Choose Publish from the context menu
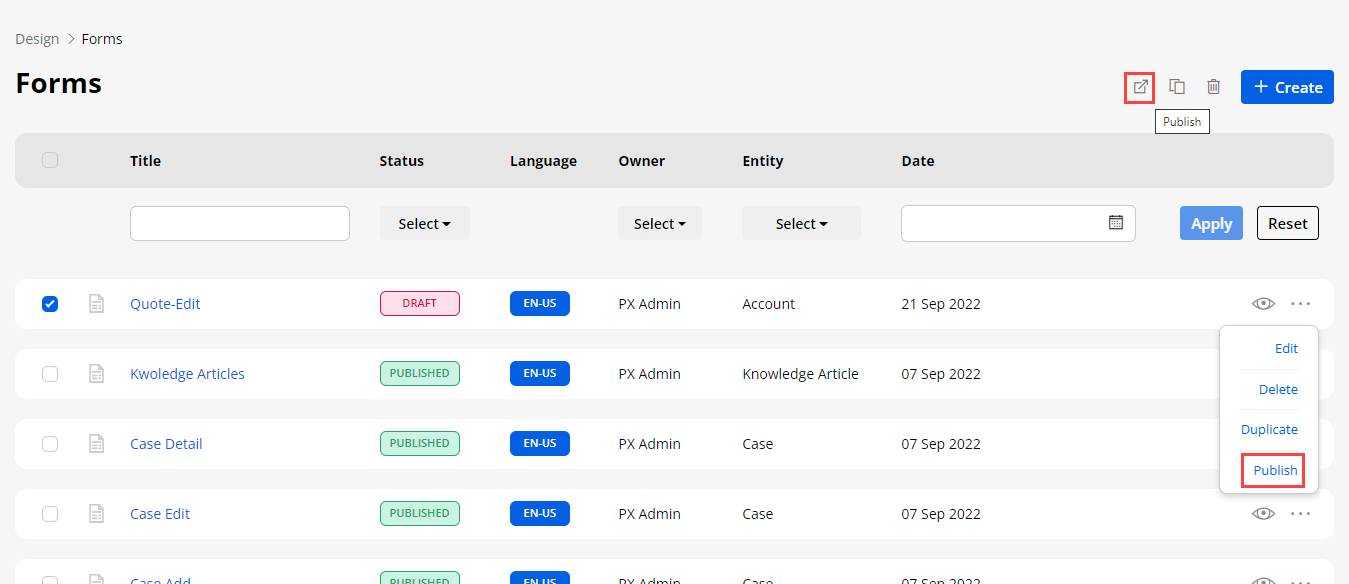Screen dimensions: 1349x584 1274,470
